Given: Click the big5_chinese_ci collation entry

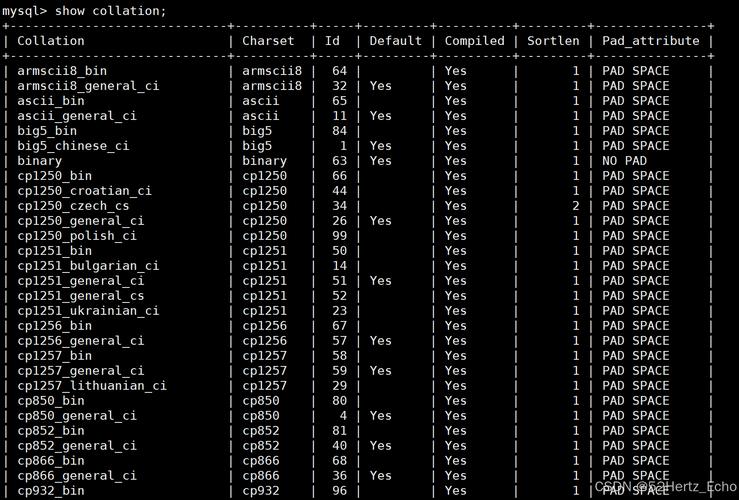Looking at the screenshot, I should click(x=73, y=146).
